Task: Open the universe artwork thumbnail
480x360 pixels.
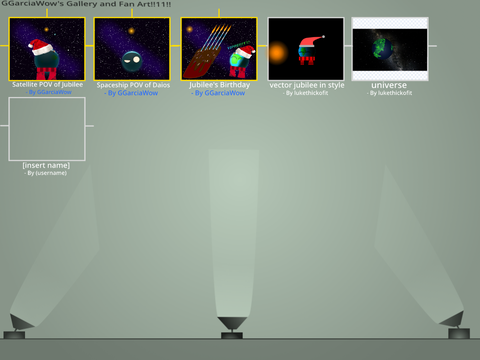Action: coord(390,49)
